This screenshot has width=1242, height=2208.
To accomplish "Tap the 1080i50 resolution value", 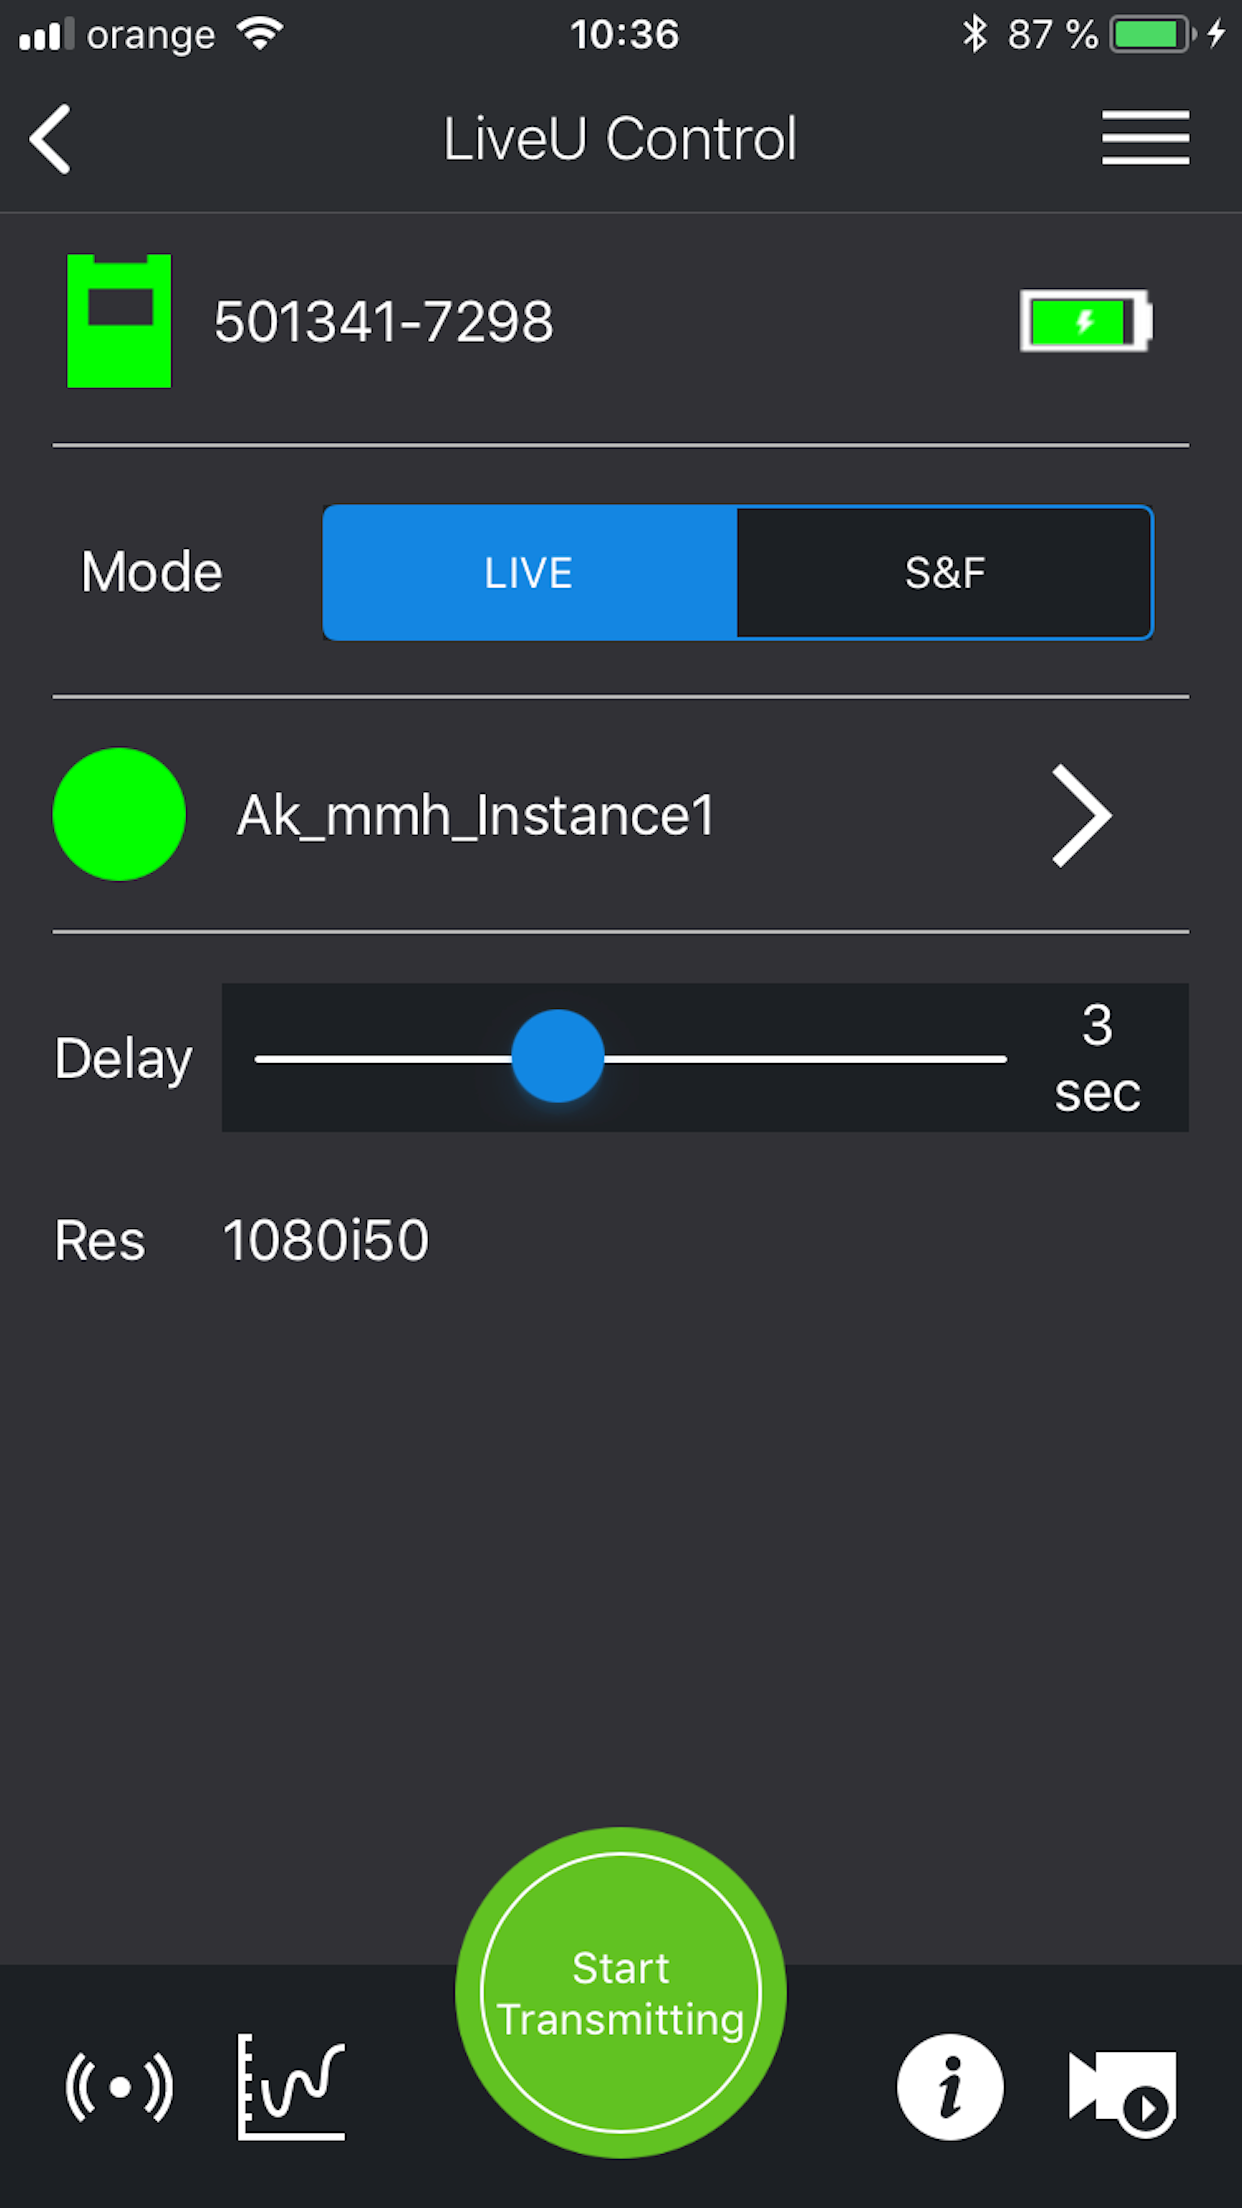I will point(325,1240).
